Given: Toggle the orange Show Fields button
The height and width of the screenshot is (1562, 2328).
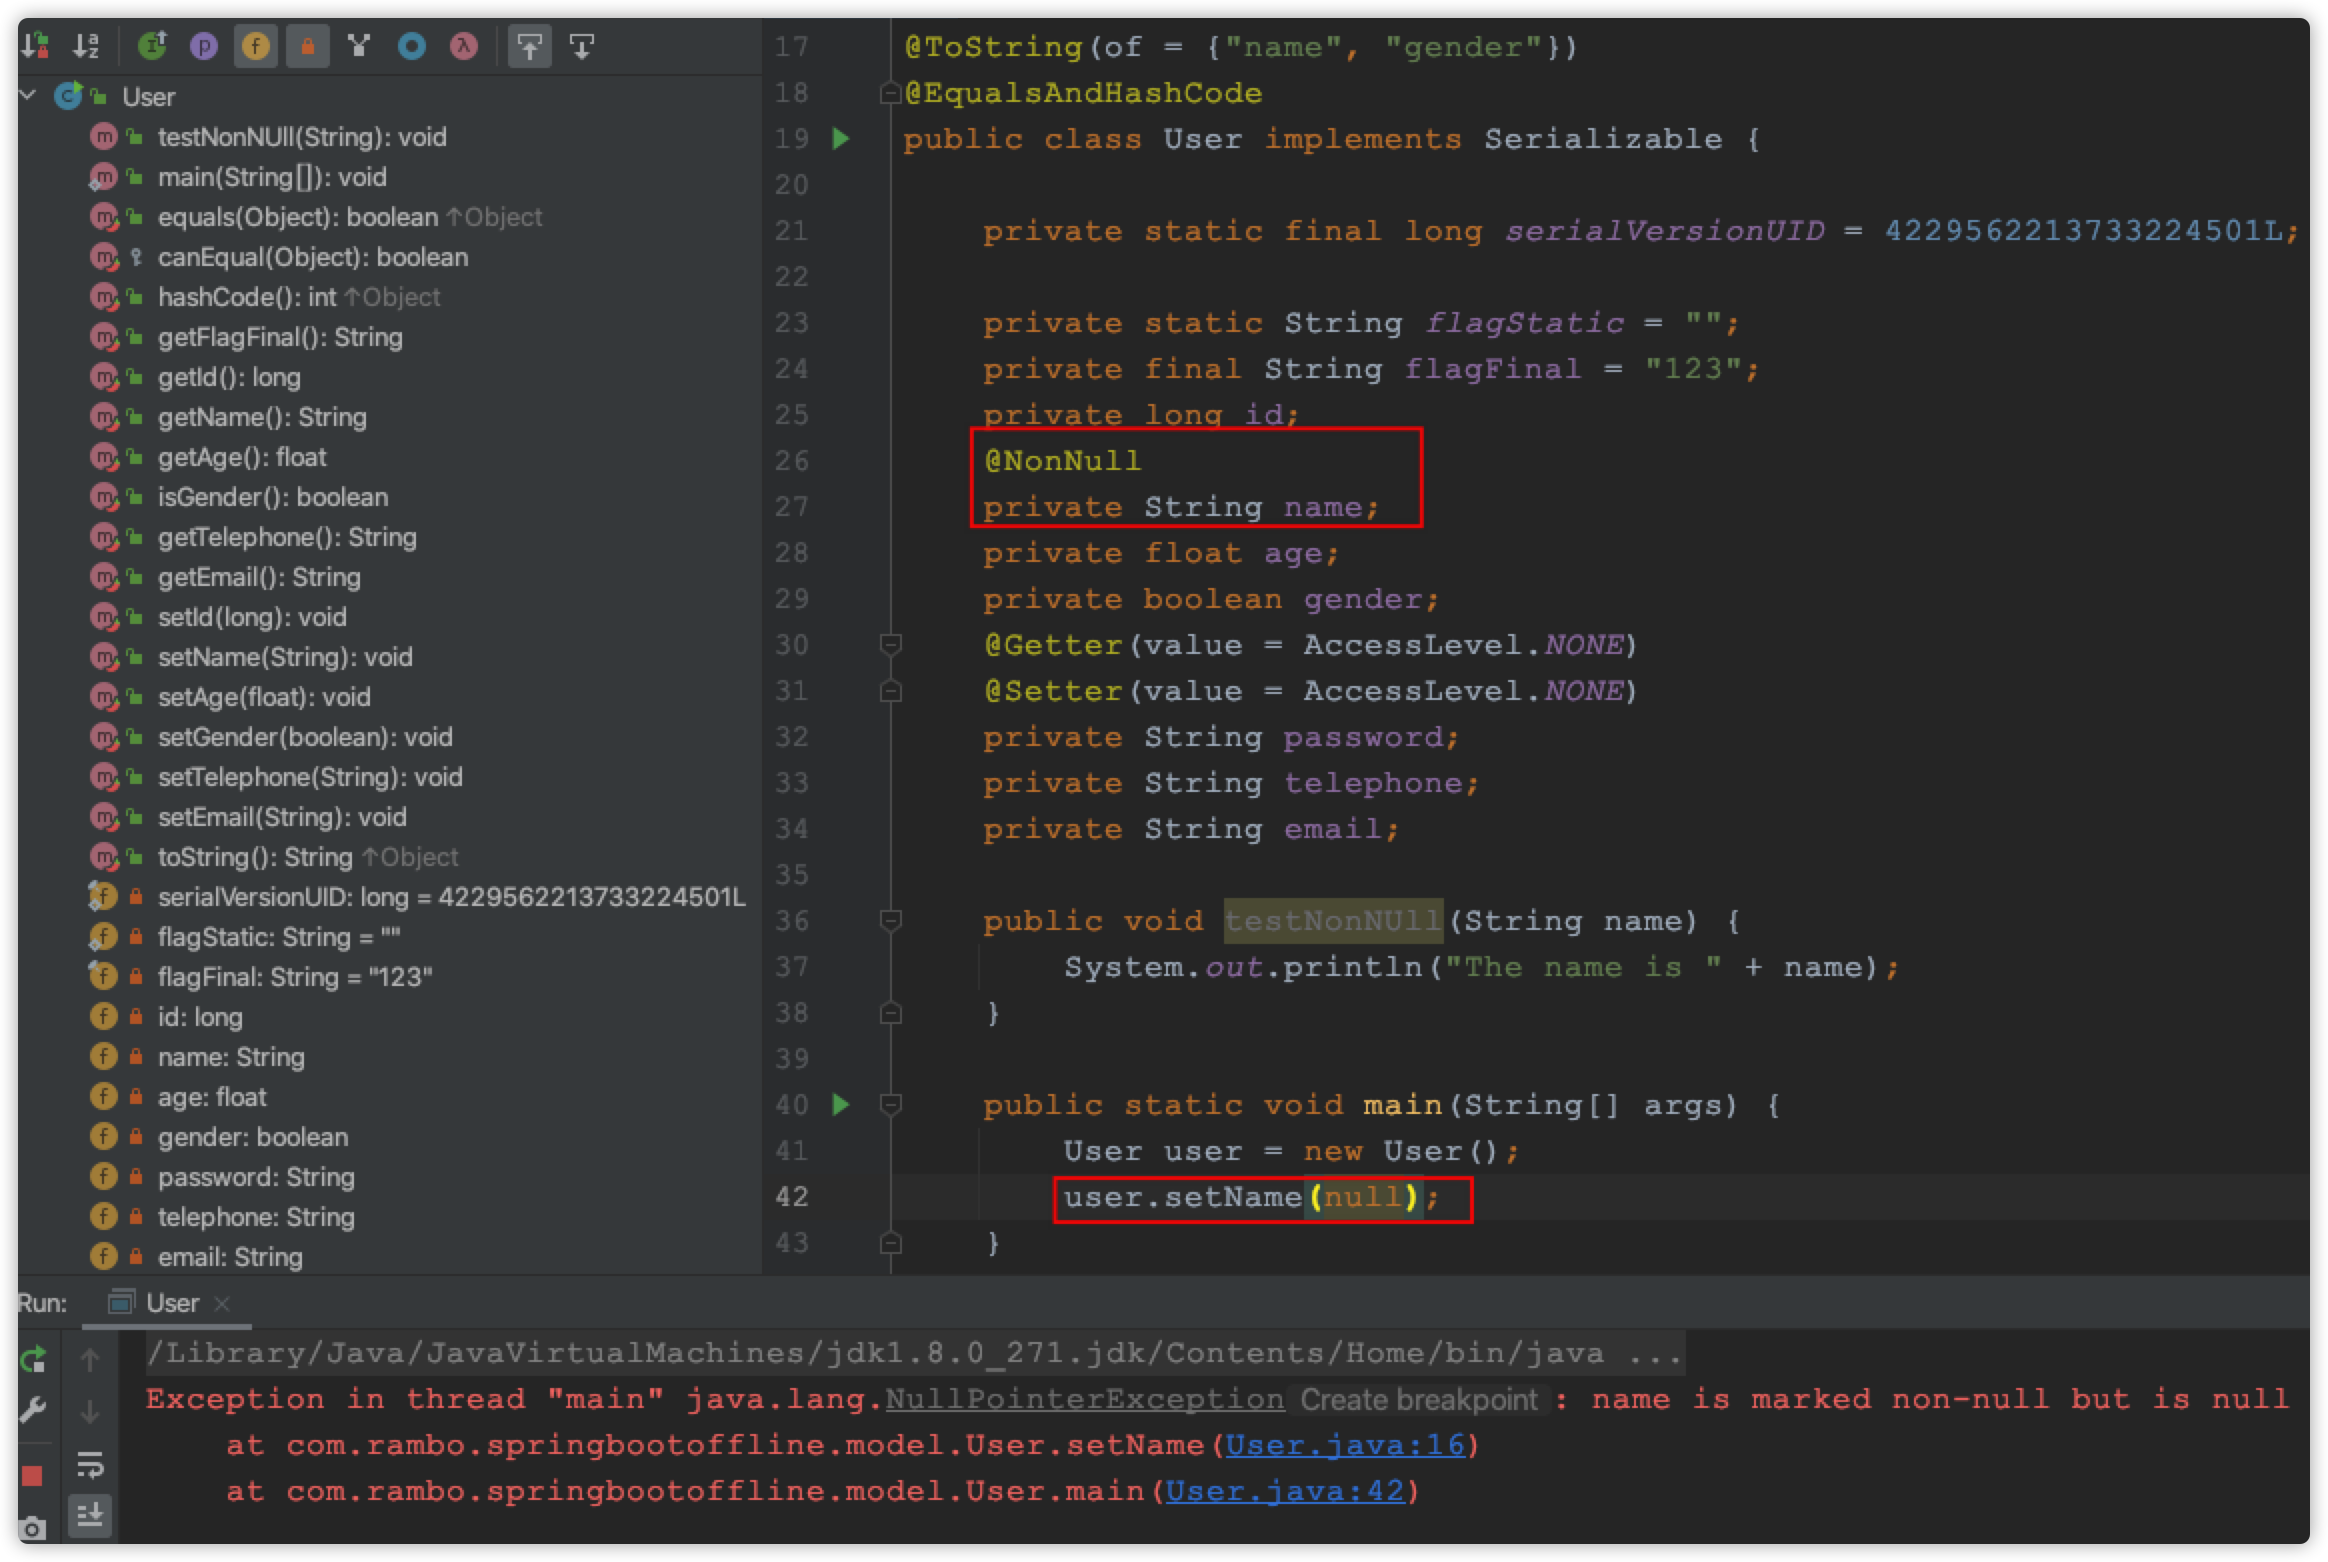Looking at the screenshot, I should point(256,46).
